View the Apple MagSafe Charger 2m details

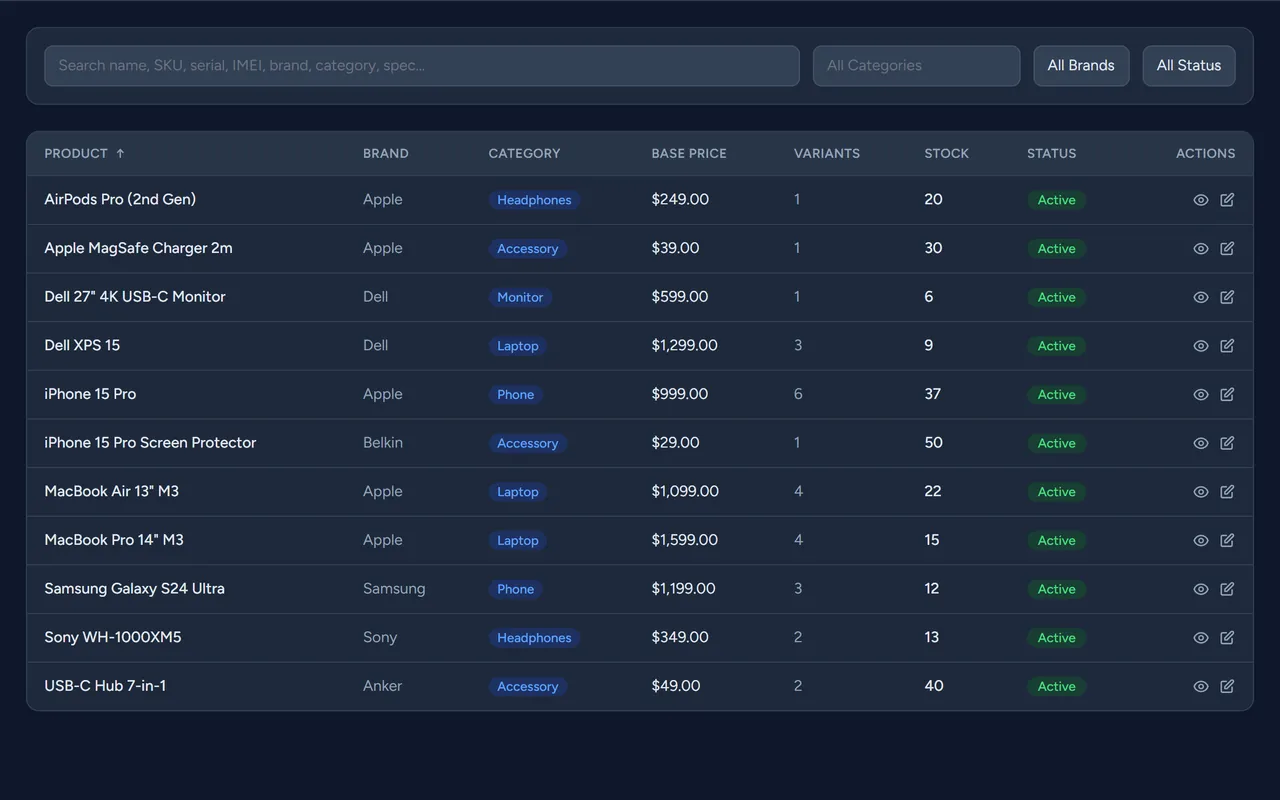point(1201,249)
